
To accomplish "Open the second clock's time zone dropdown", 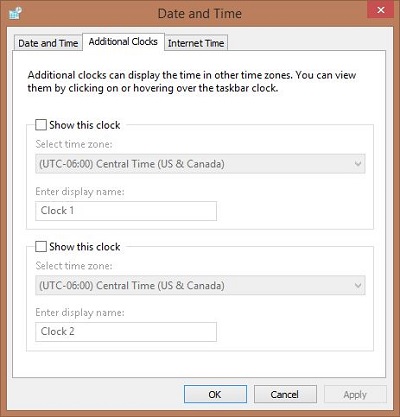I will pyautogui.click(x=200, y=285).
